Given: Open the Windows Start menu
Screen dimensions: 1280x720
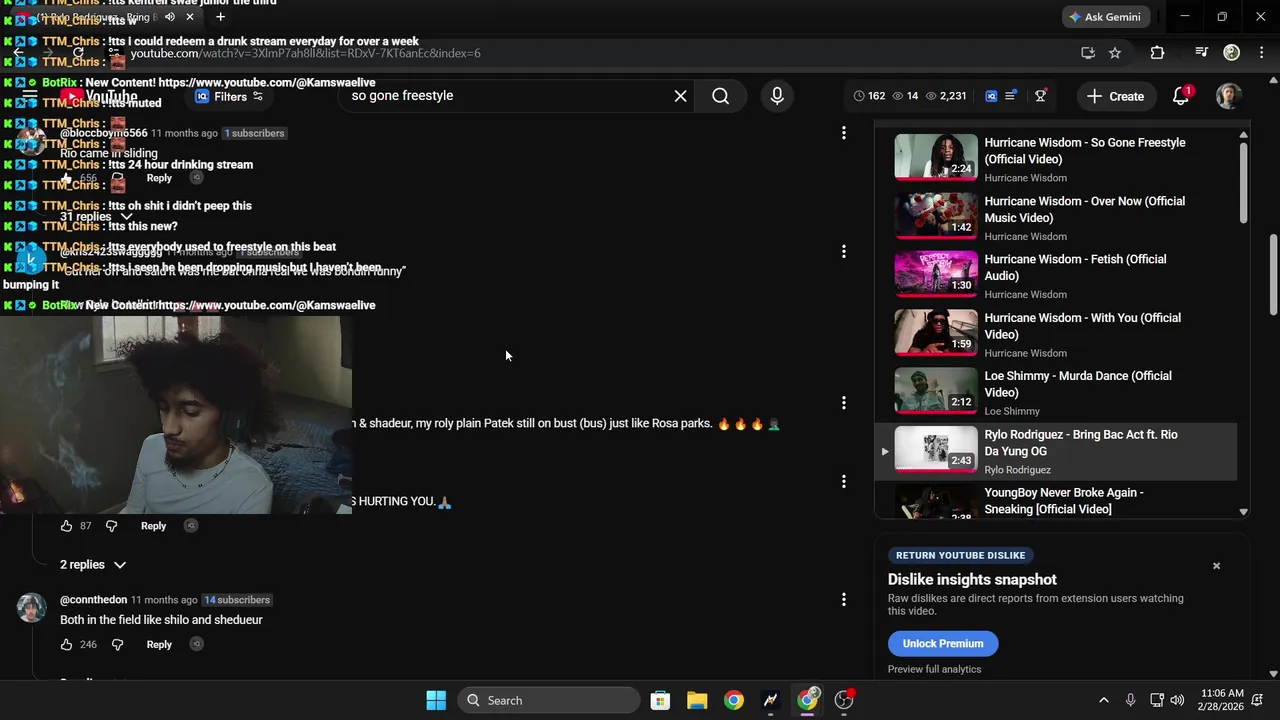Looking at the screenshot, I should tap(436, 700).
